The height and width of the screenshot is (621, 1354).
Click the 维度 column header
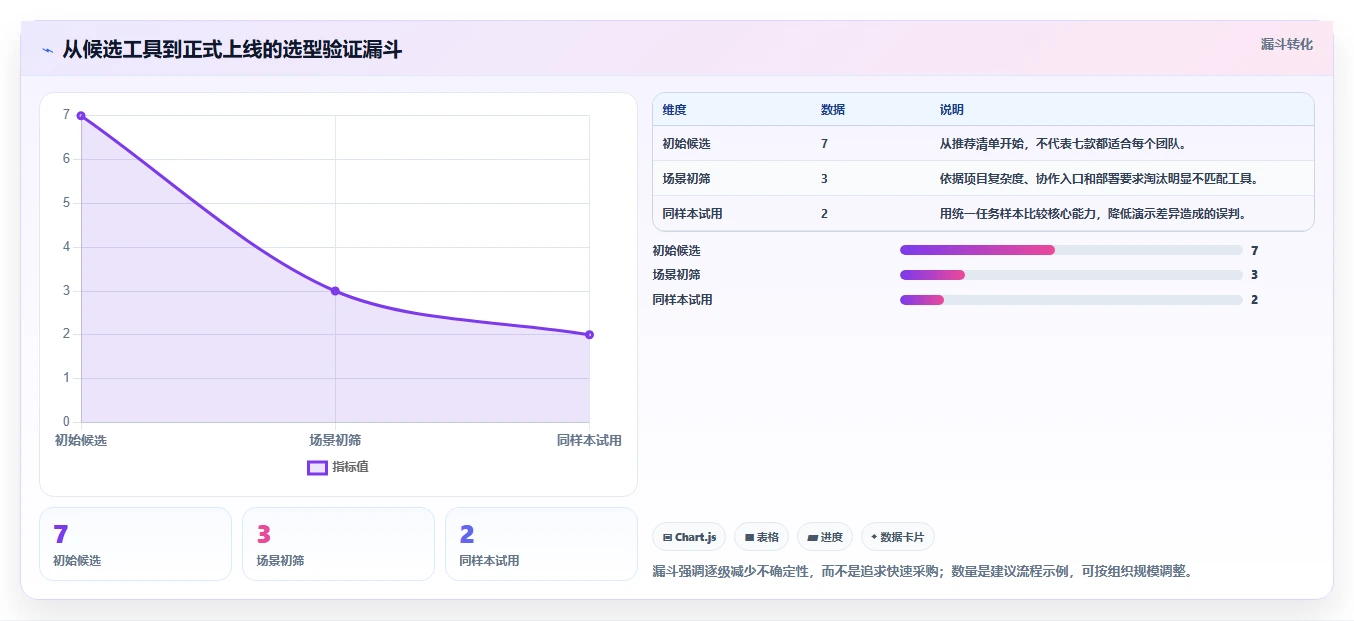[x=674, y=110]
